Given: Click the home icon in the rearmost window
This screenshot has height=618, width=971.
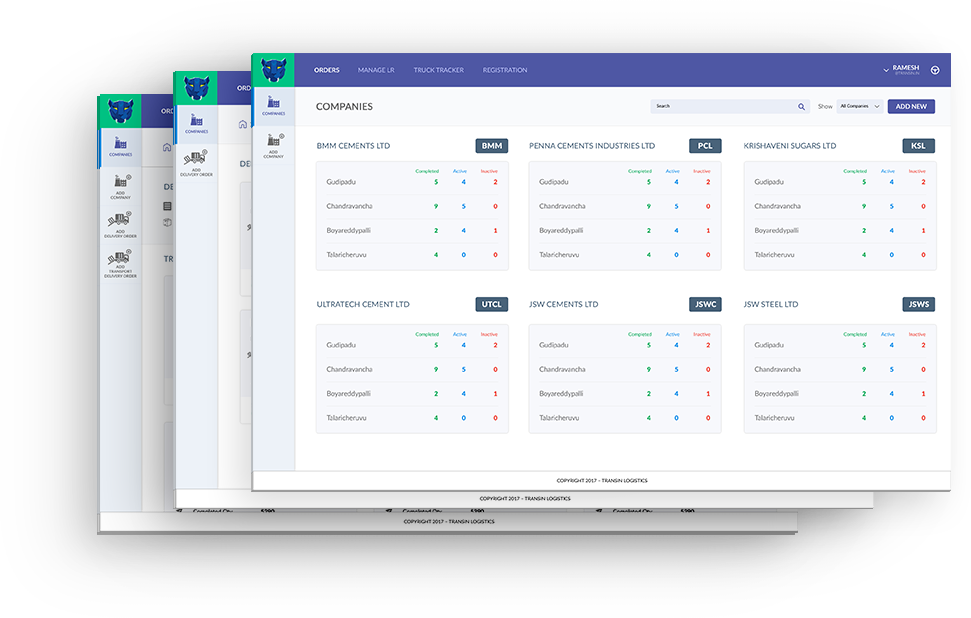Looking at the screenshot, I should (167, 147).
